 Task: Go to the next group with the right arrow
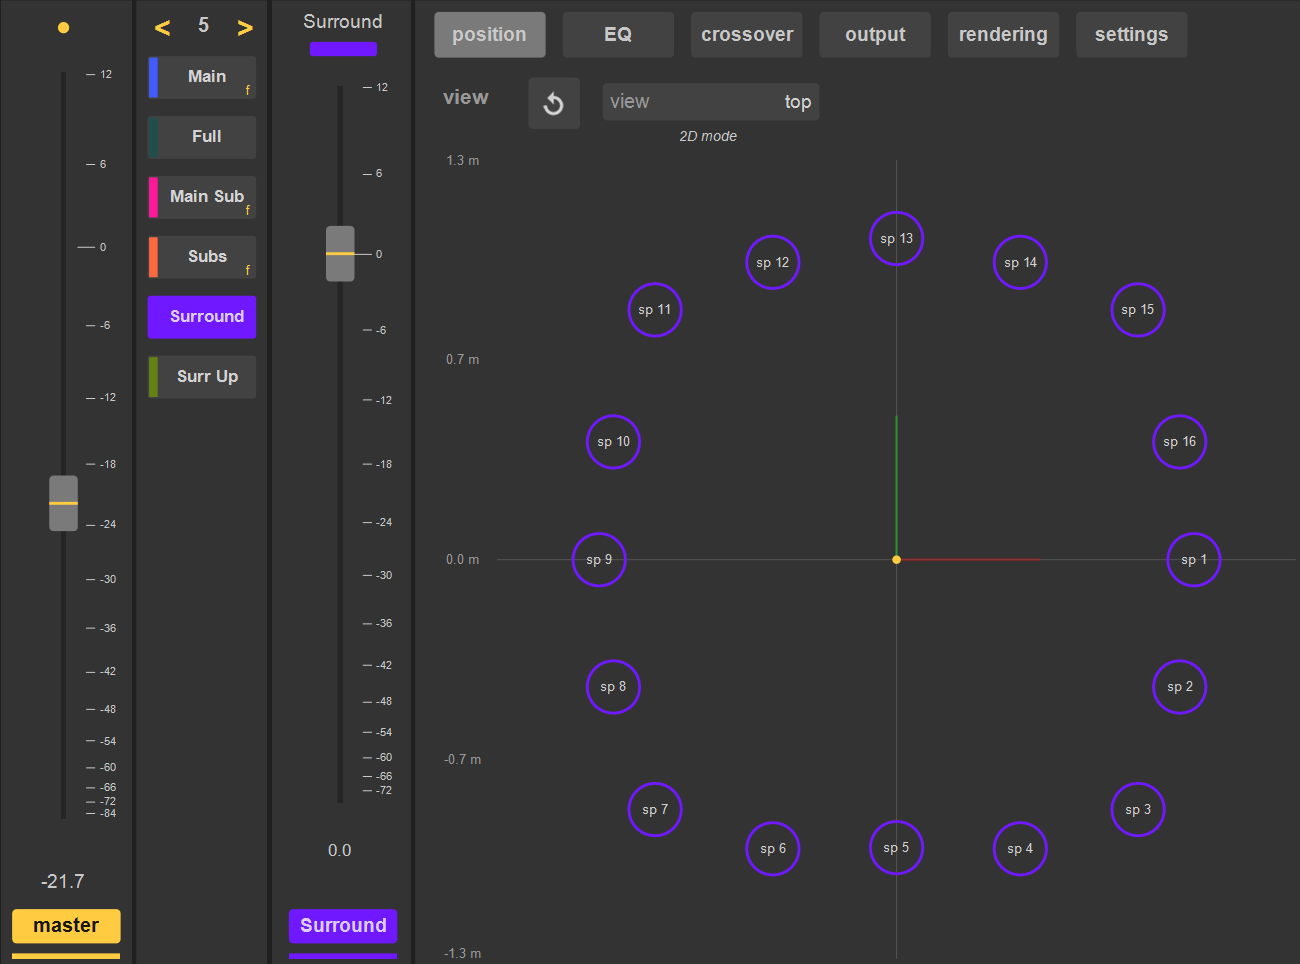coord(245,28)
